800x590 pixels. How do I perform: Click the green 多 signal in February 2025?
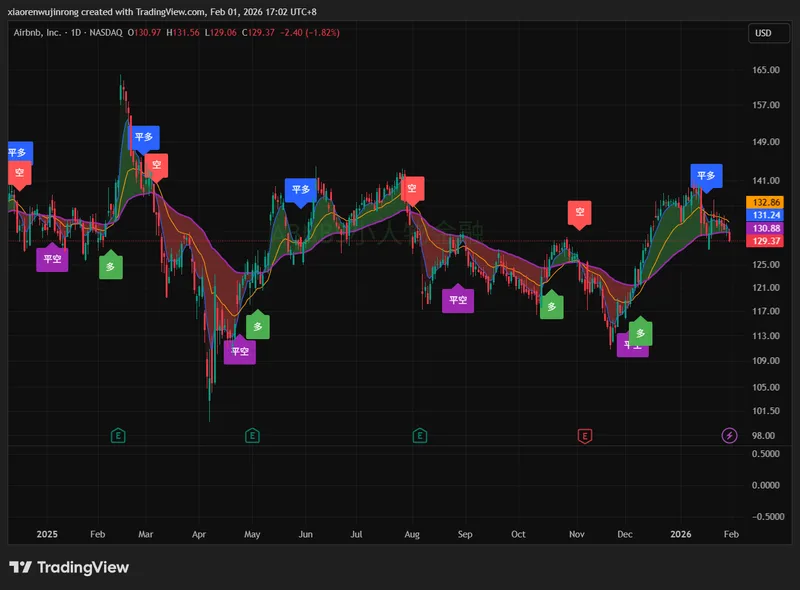(111, 265)
